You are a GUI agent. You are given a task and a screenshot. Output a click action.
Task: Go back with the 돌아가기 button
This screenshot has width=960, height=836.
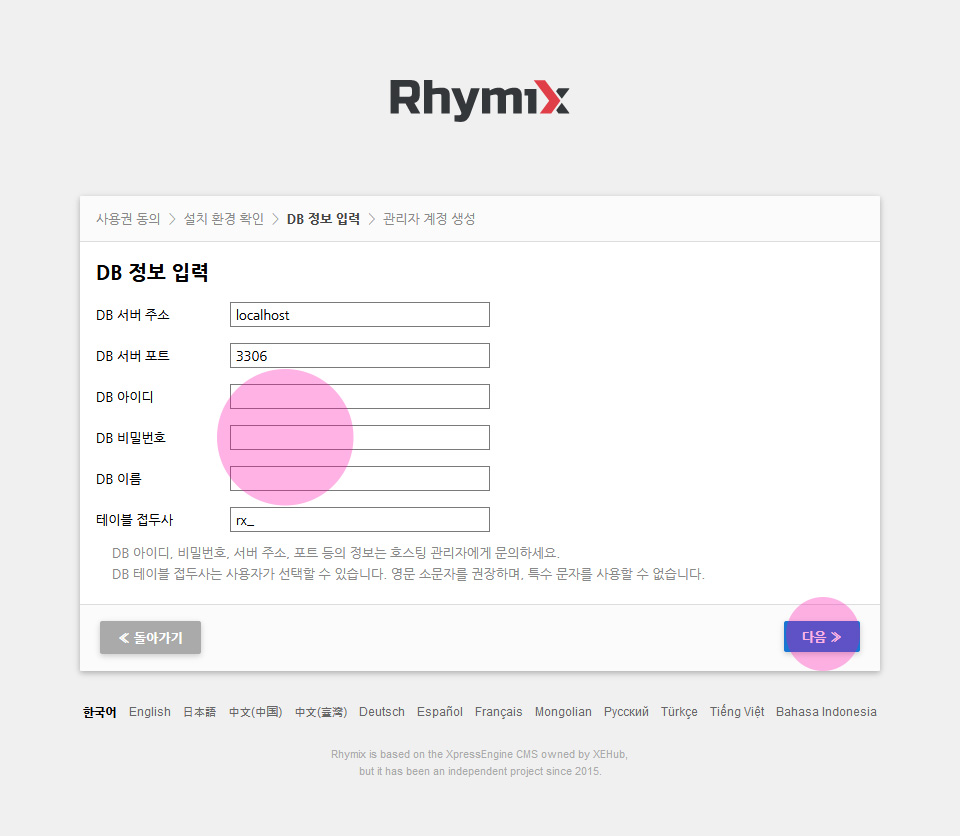151,638
